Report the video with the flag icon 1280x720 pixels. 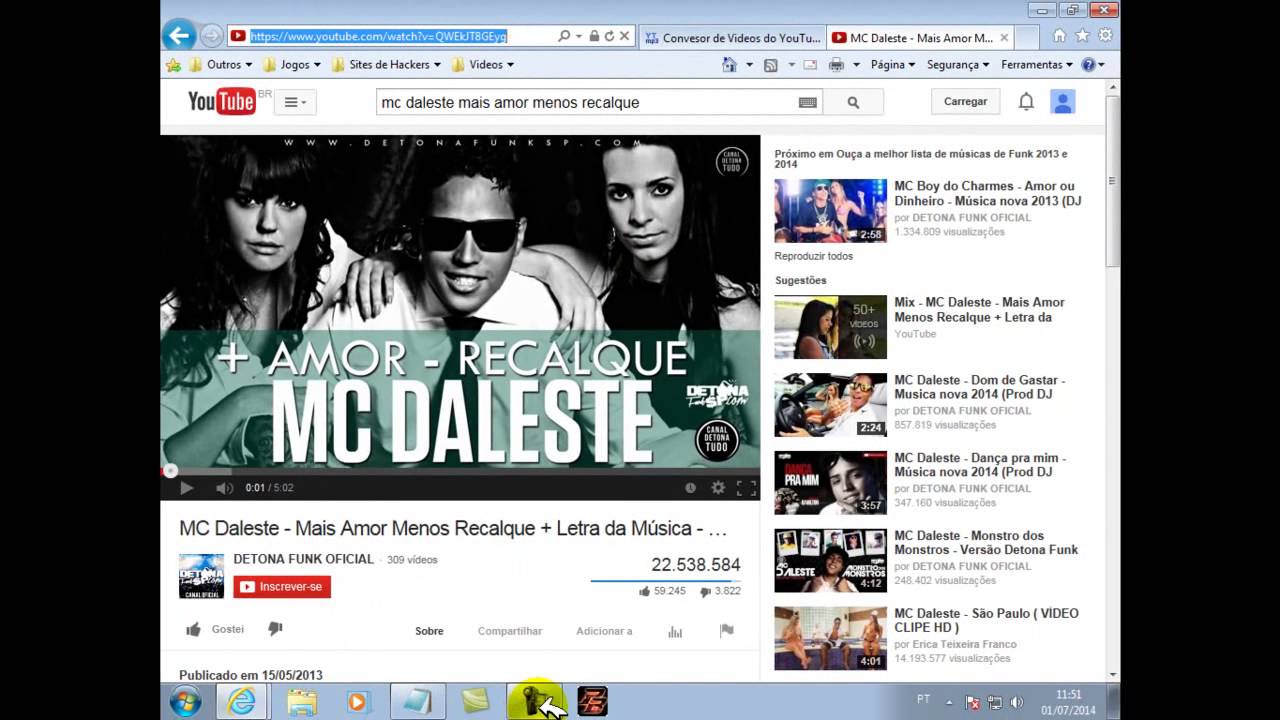(x=727, y=631)
